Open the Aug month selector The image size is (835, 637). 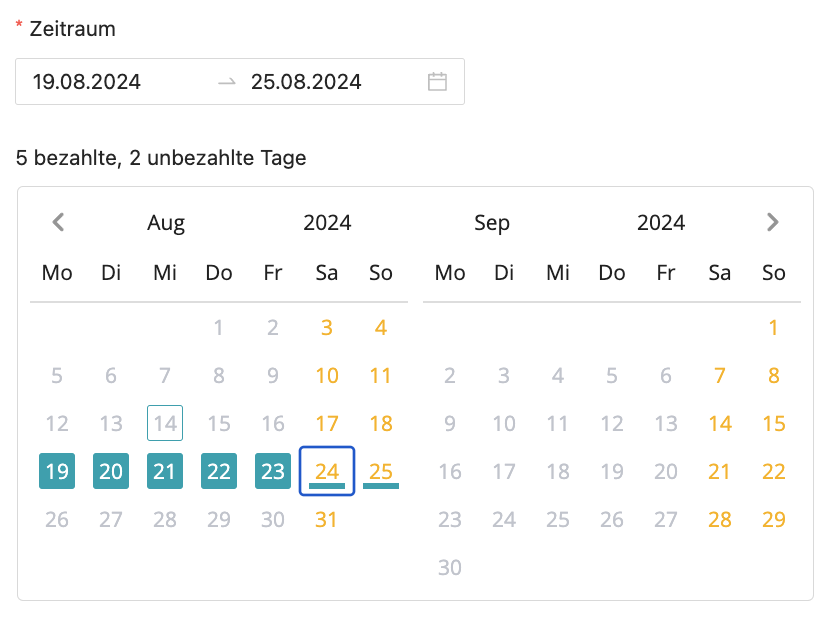tap(166, 223)
